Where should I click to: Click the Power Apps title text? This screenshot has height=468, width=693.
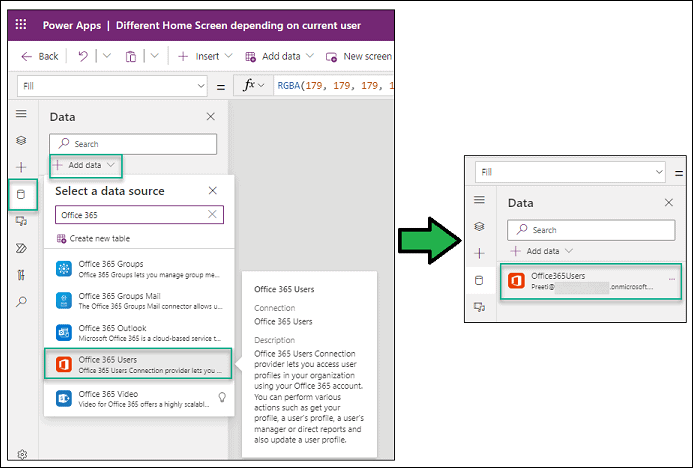click(72, 25)
